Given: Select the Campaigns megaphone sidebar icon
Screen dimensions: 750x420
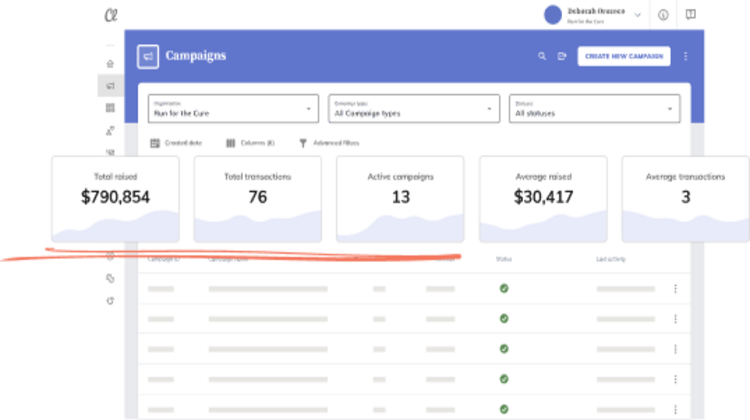Looking at the screenshot, I should coord(110,86).
